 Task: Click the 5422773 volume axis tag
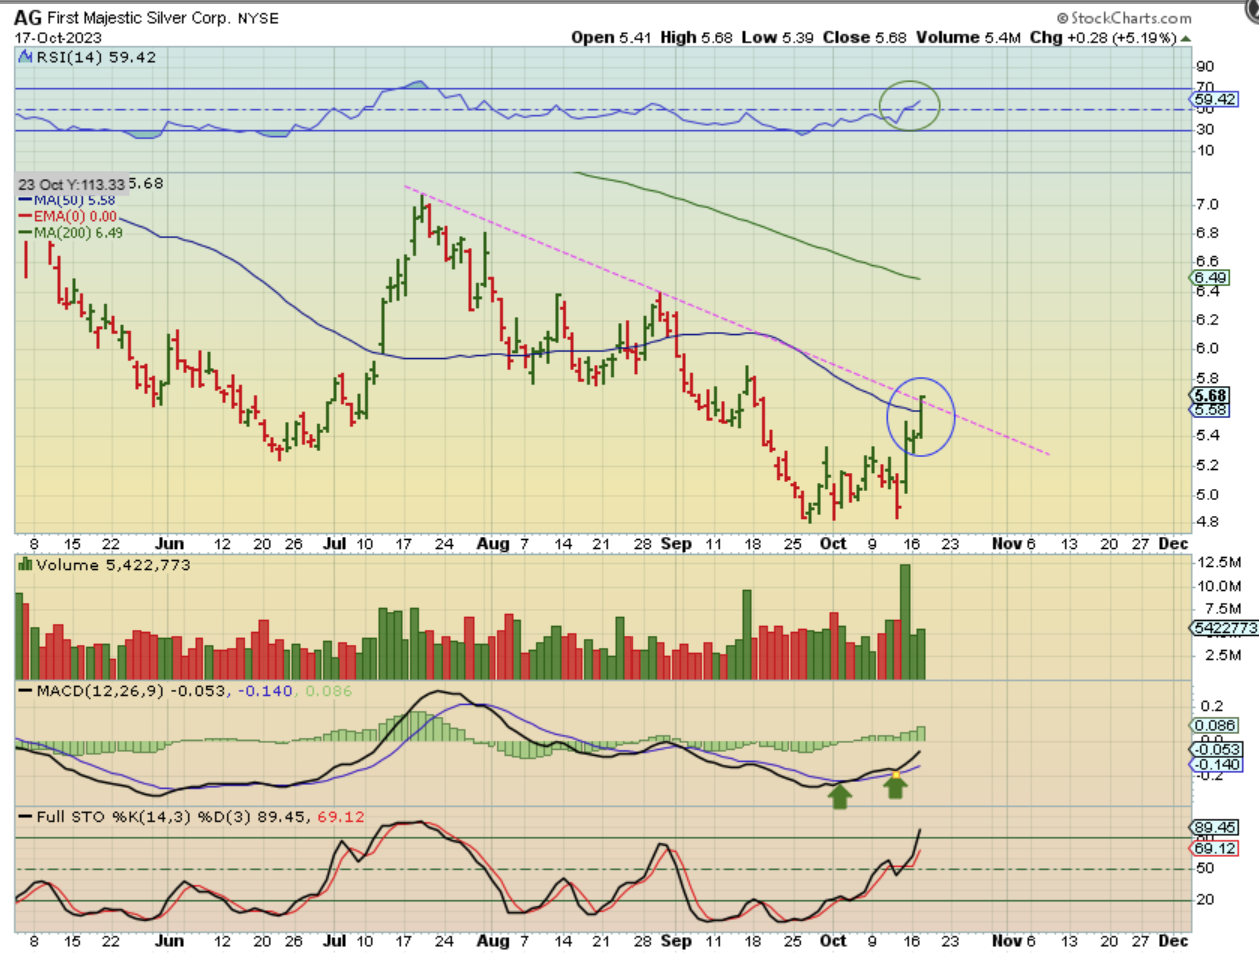[x=1225, y=628]
